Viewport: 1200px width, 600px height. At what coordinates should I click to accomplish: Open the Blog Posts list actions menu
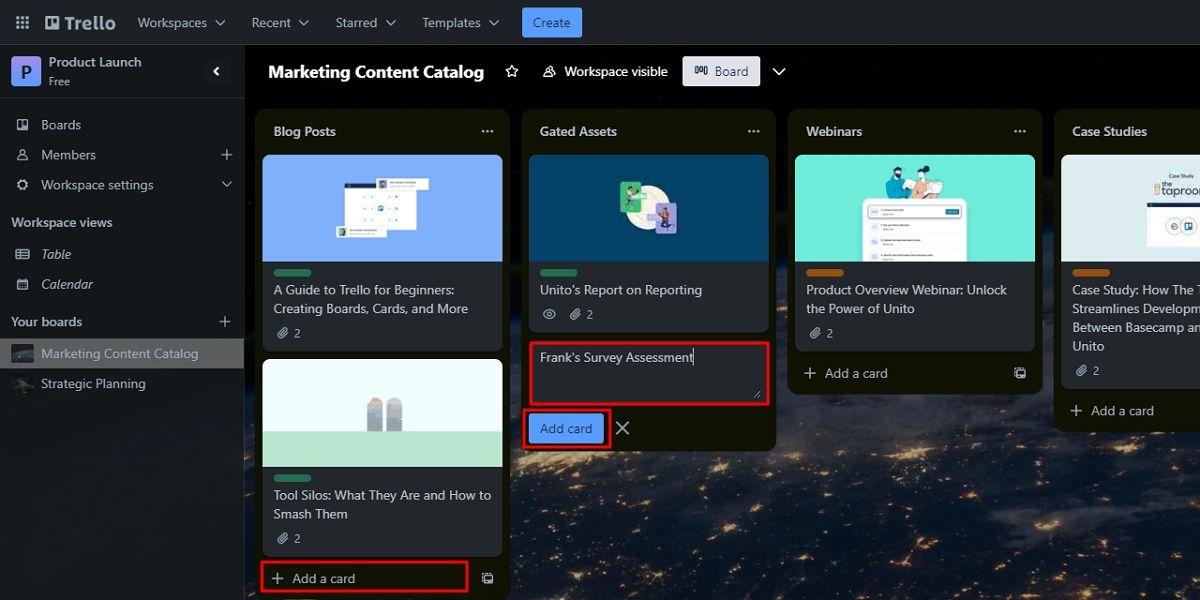point(487,131)
